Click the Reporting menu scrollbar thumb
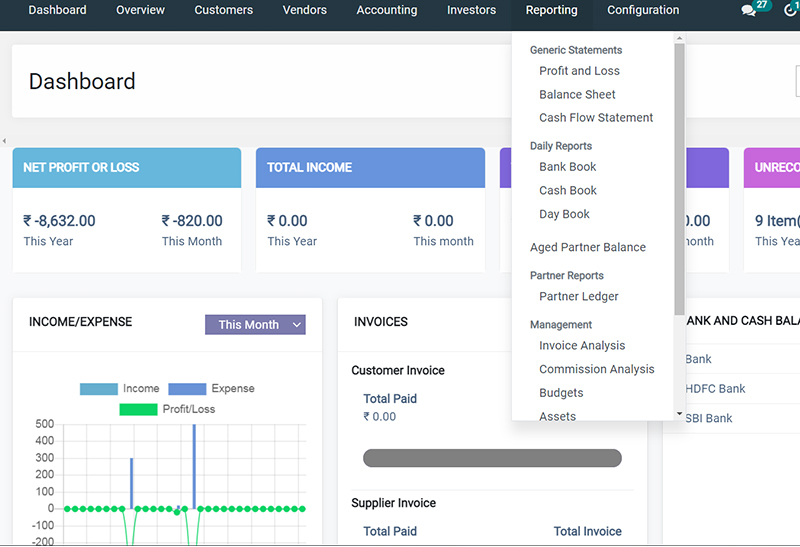 pyautogui.click(x=679, y=179)
